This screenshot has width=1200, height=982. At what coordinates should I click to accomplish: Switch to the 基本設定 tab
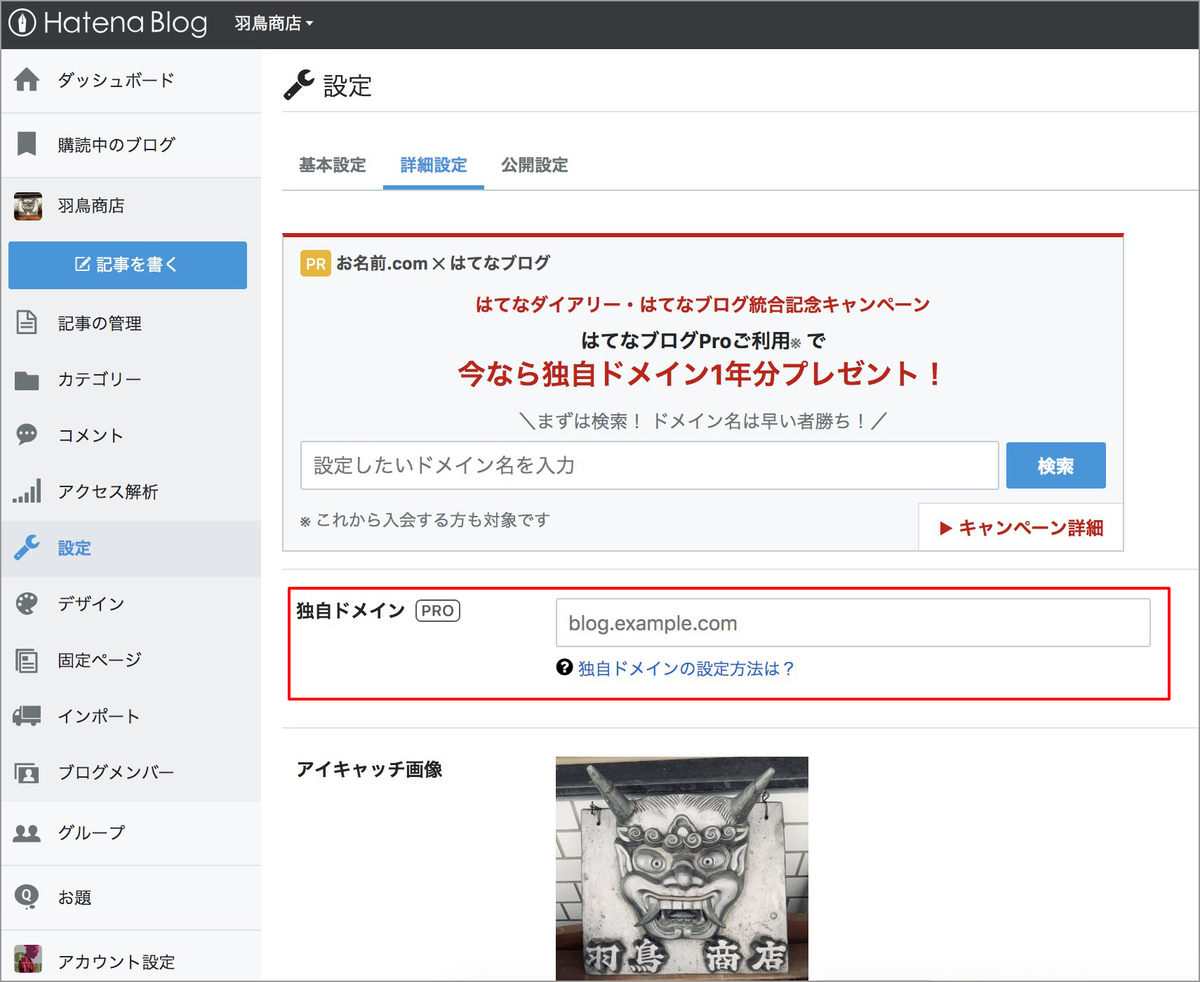[332, 165]
